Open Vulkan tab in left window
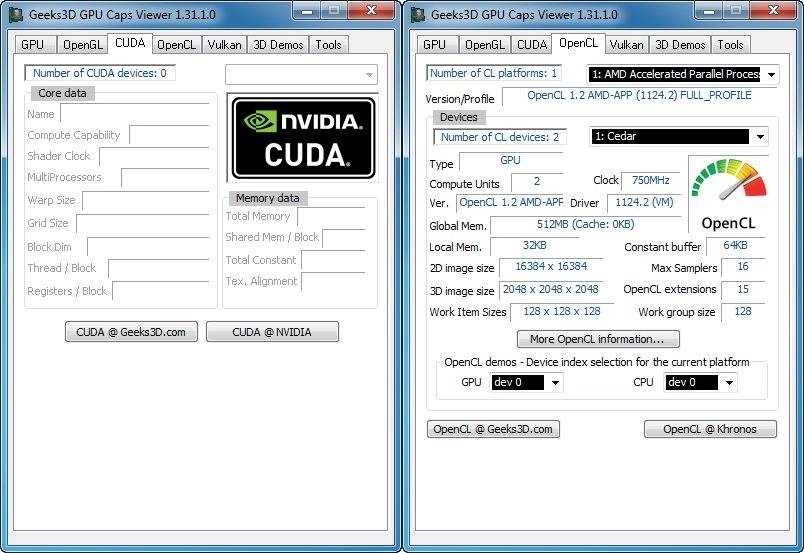The height and width of the screenshot is (553, 804). [x=225, y=45]
